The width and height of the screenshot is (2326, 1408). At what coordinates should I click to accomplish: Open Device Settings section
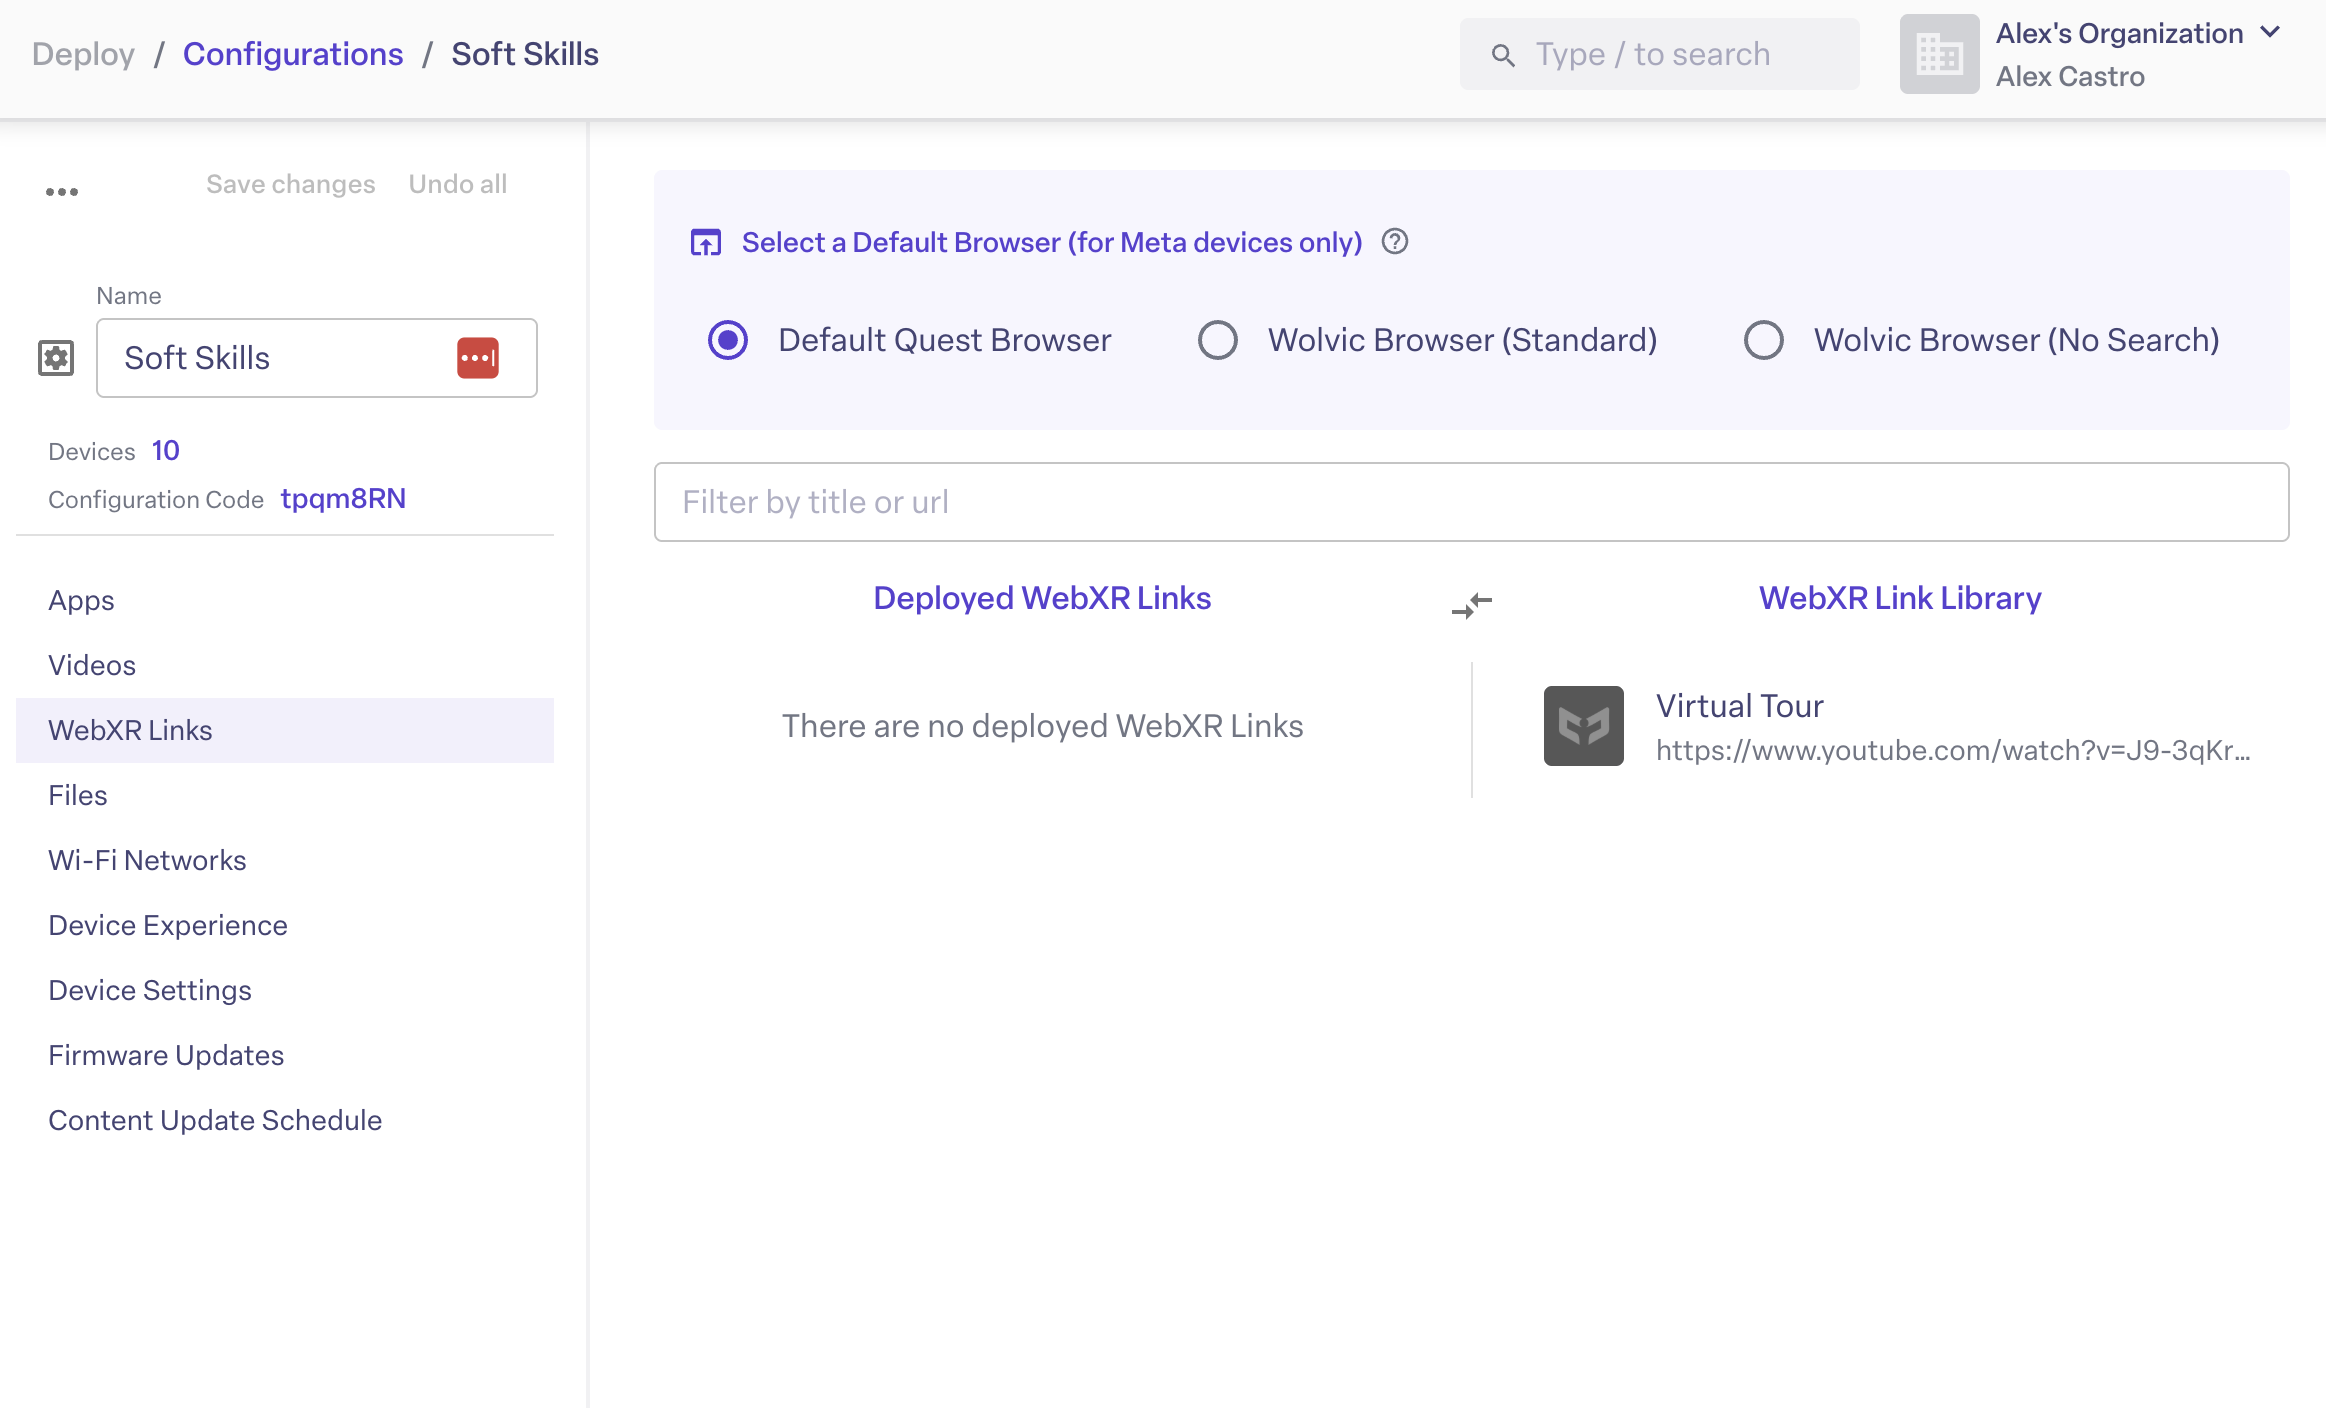click(285, 990)
